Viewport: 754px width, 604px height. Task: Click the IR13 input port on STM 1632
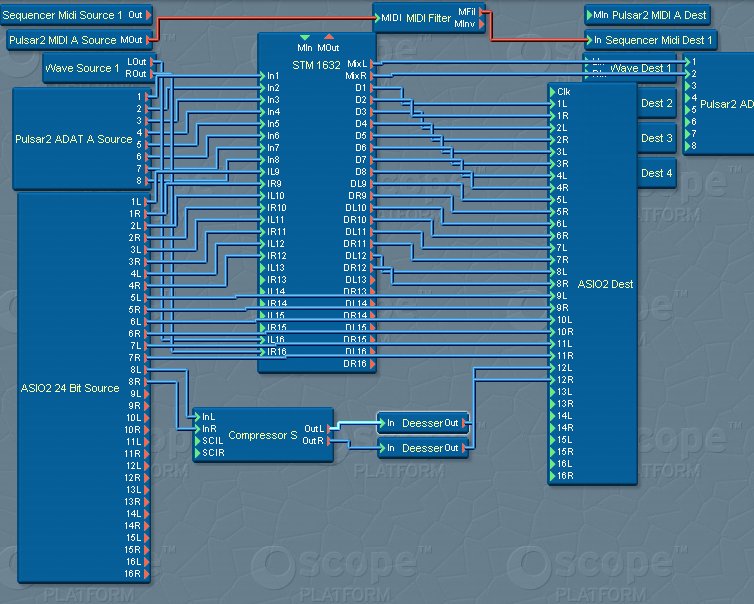point(263,280)
